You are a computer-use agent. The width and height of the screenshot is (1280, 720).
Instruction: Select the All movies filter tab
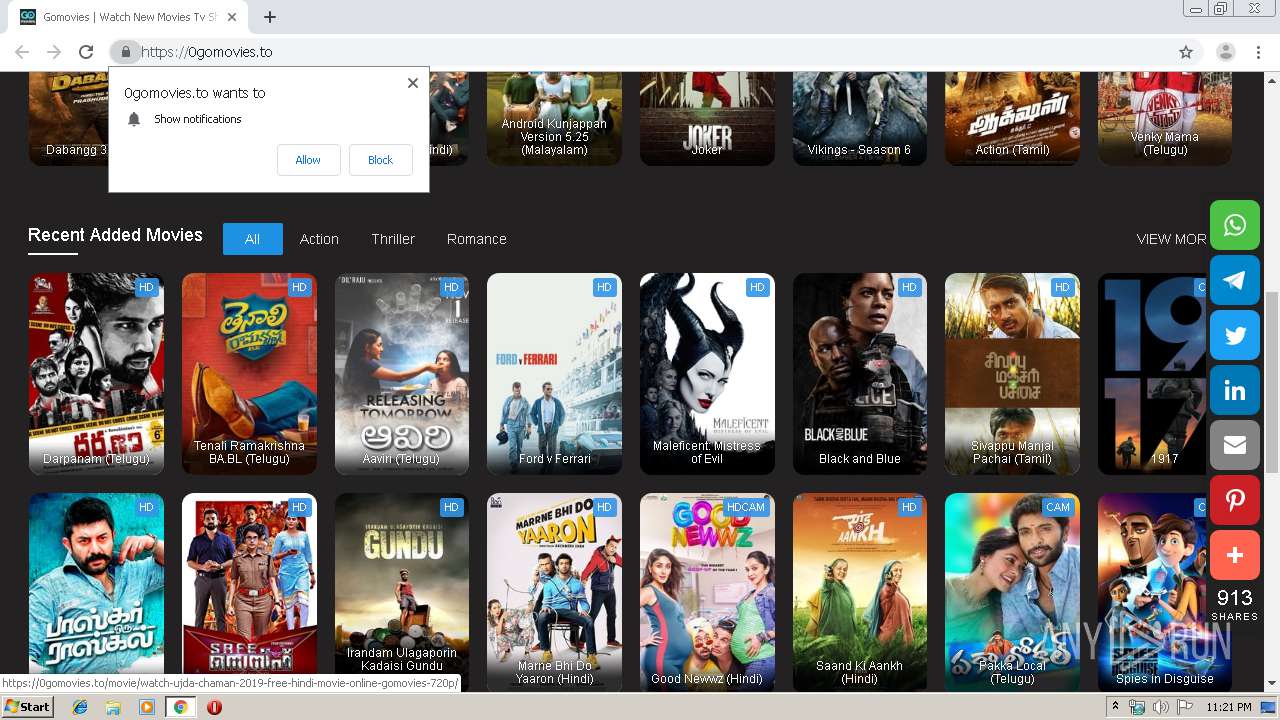coord(252,239)
